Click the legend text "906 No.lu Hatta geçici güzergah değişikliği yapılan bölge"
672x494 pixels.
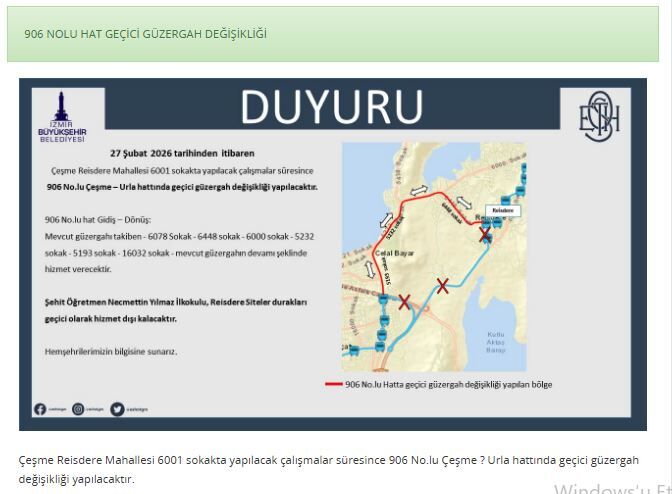pyautogui.click(x=449, y=384)
